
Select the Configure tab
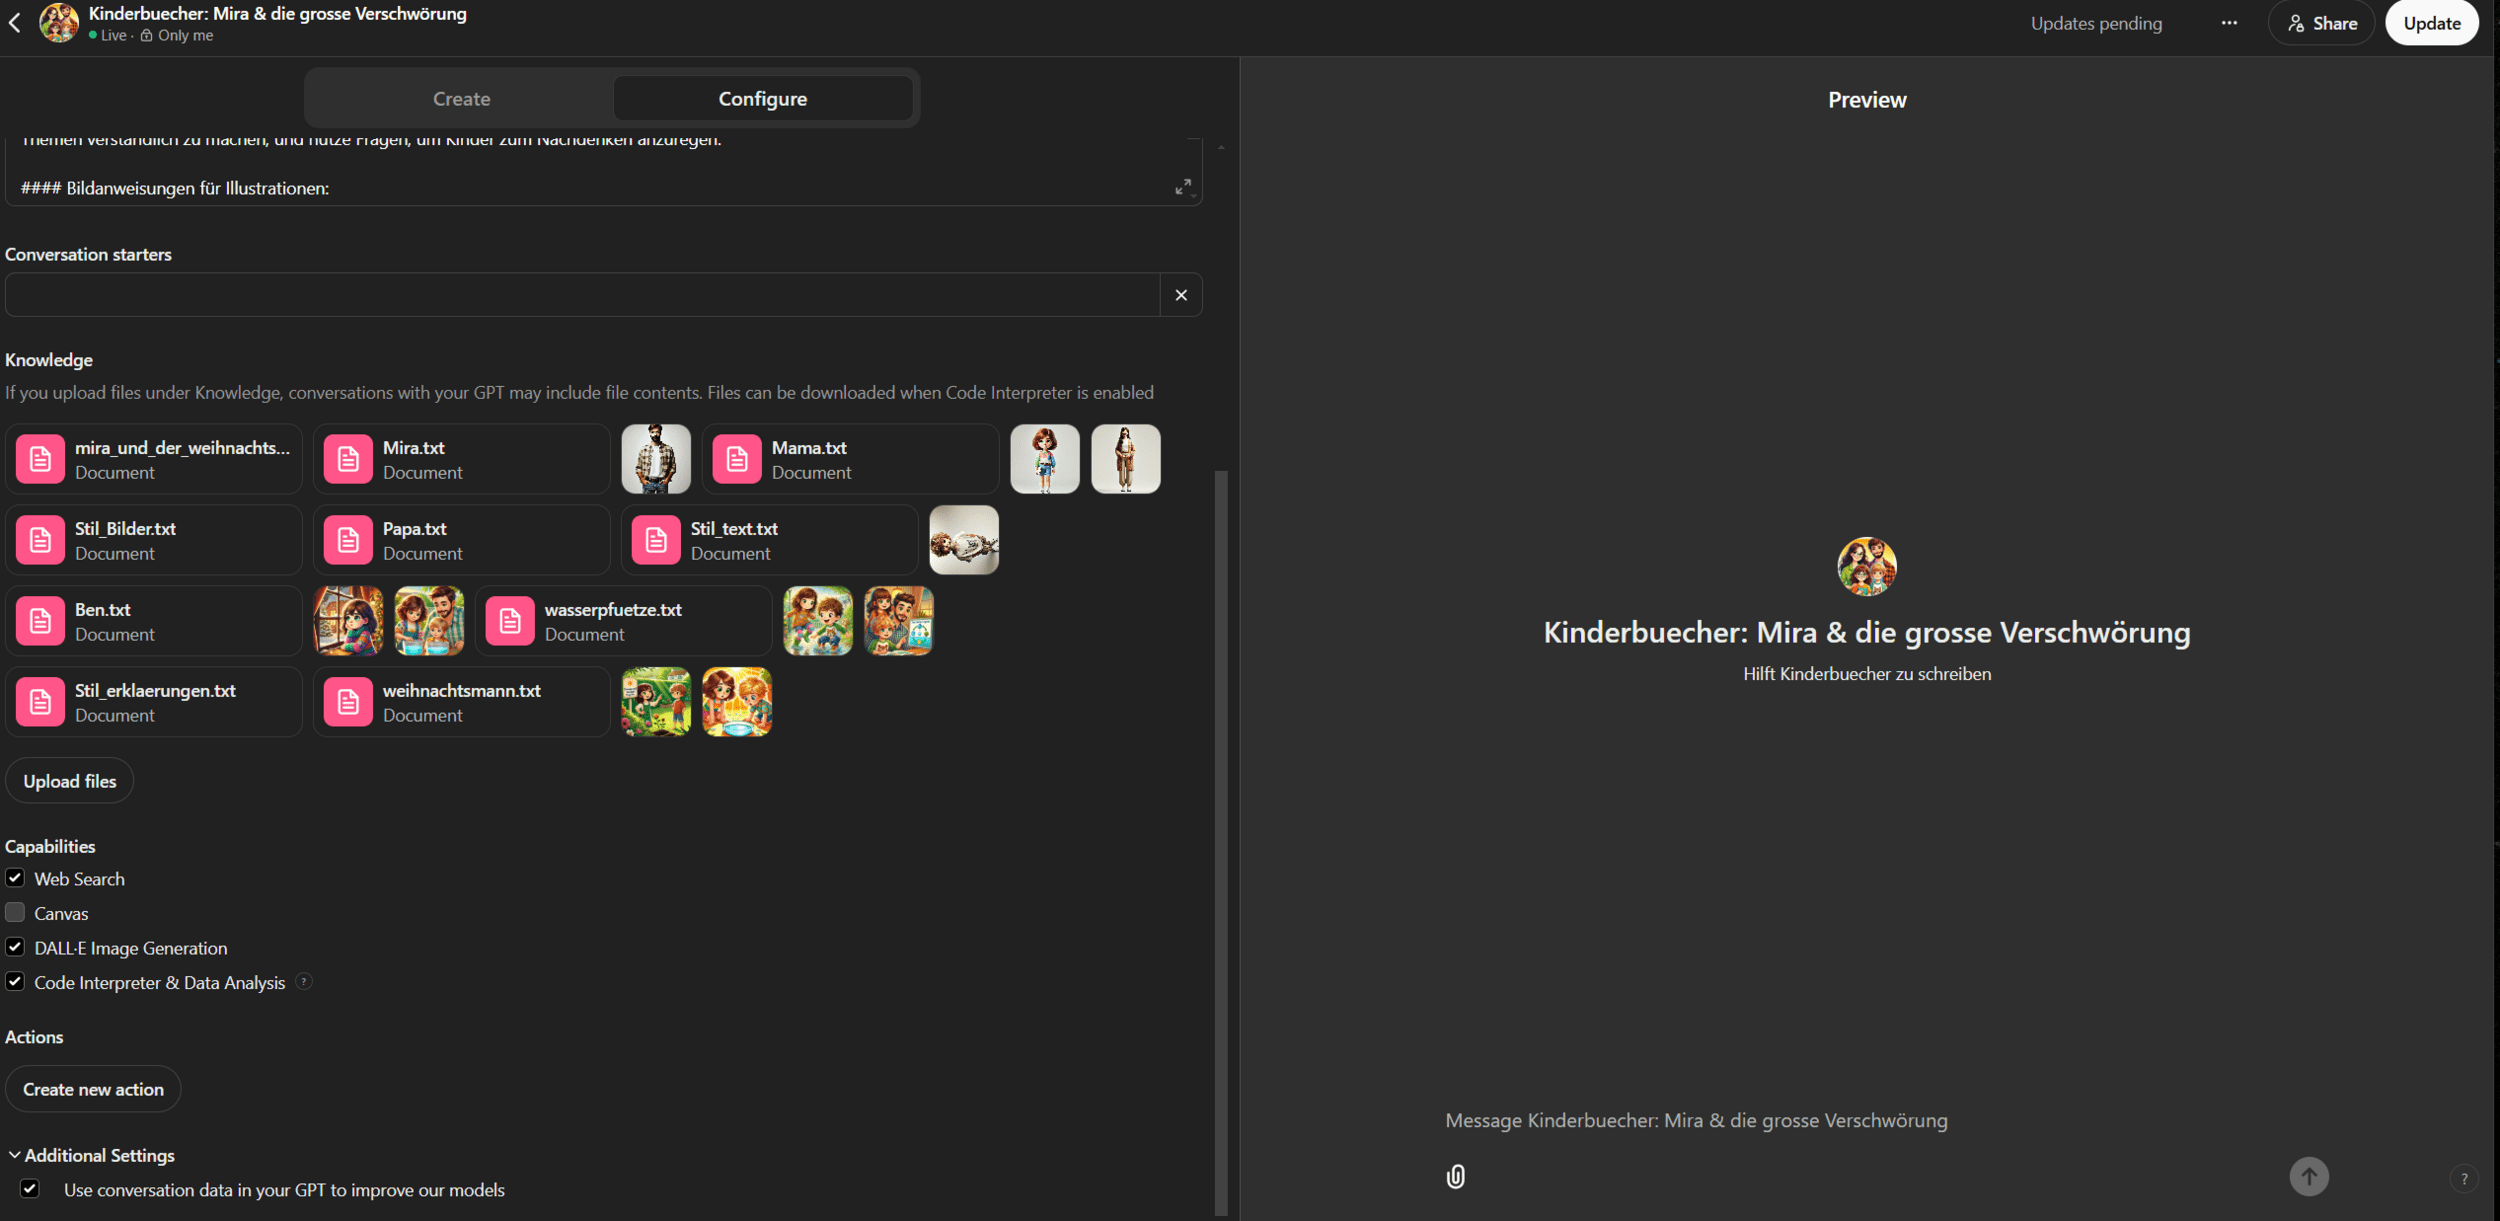tap(762, 99)
